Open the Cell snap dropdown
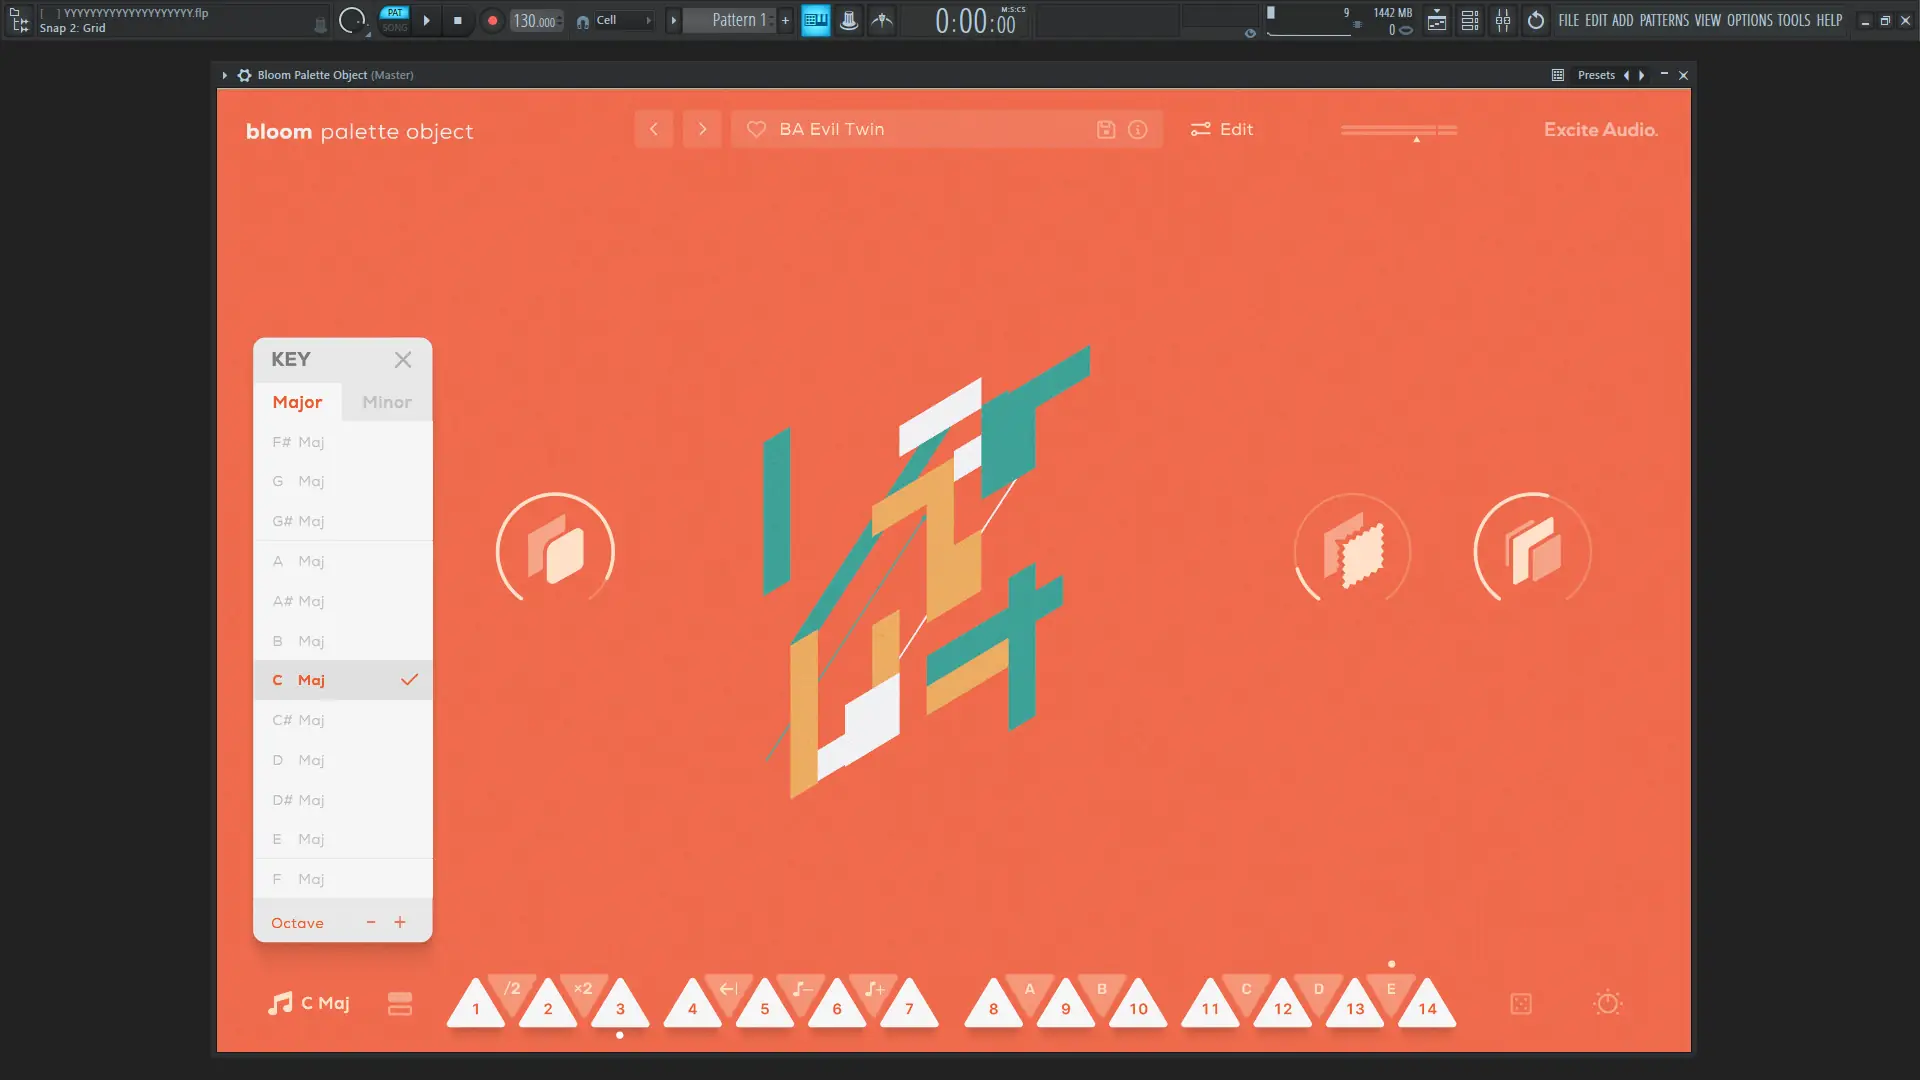 pyautogui.click(x=623, y=20)
